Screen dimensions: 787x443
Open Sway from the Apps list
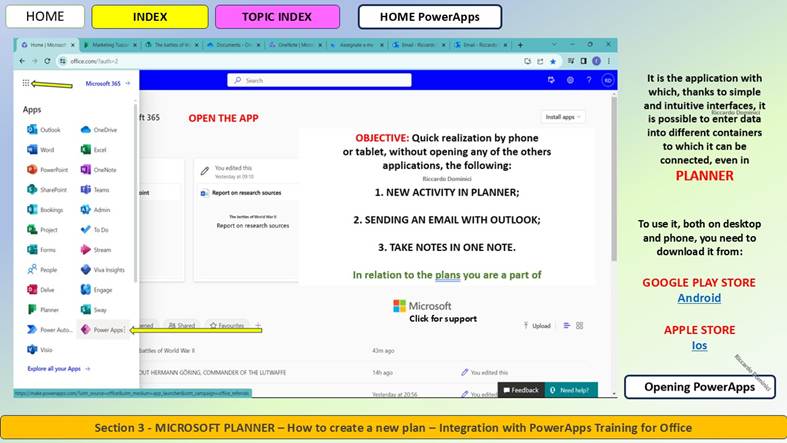[94, 310]
